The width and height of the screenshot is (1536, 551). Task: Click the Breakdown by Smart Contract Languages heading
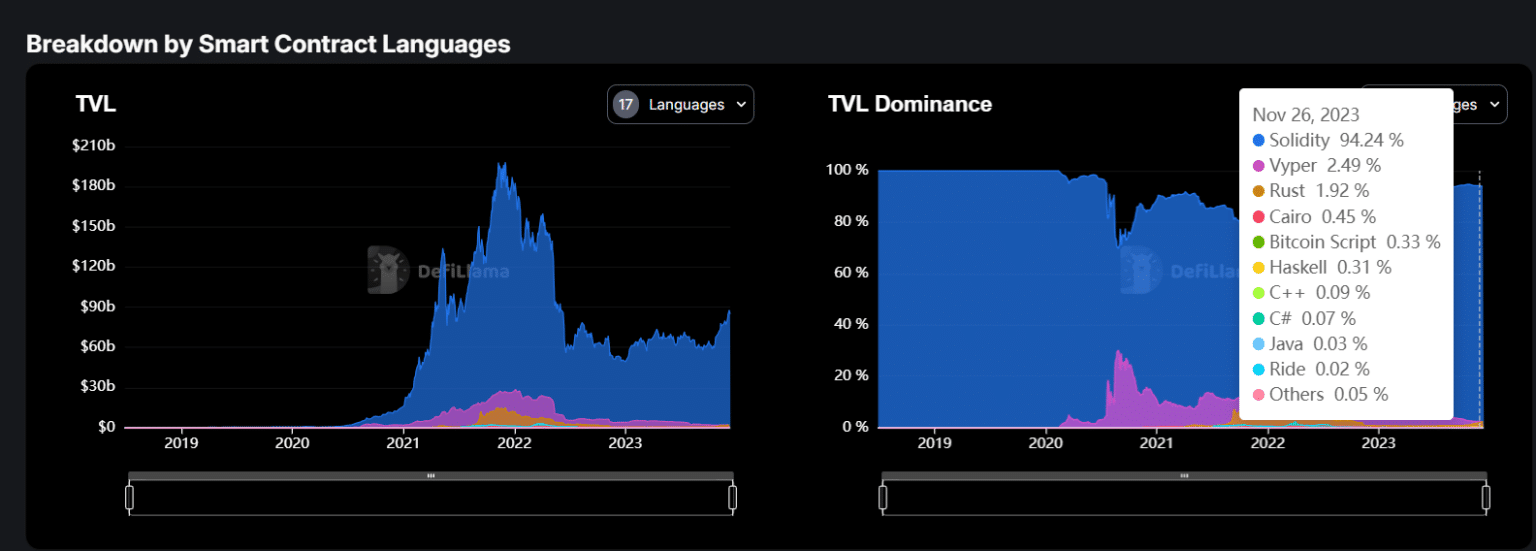[268, 44]
